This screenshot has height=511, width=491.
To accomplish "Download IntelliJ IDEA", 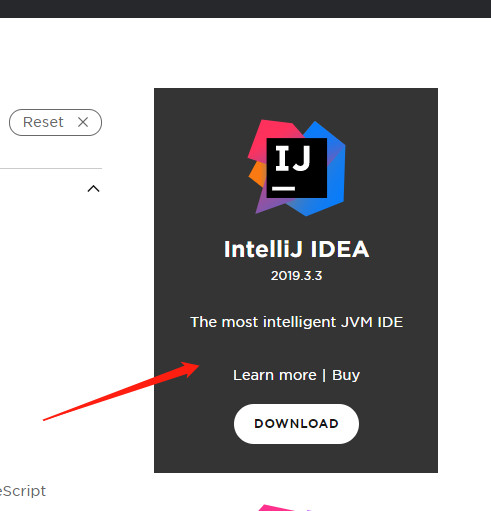I will click(296, 424).
